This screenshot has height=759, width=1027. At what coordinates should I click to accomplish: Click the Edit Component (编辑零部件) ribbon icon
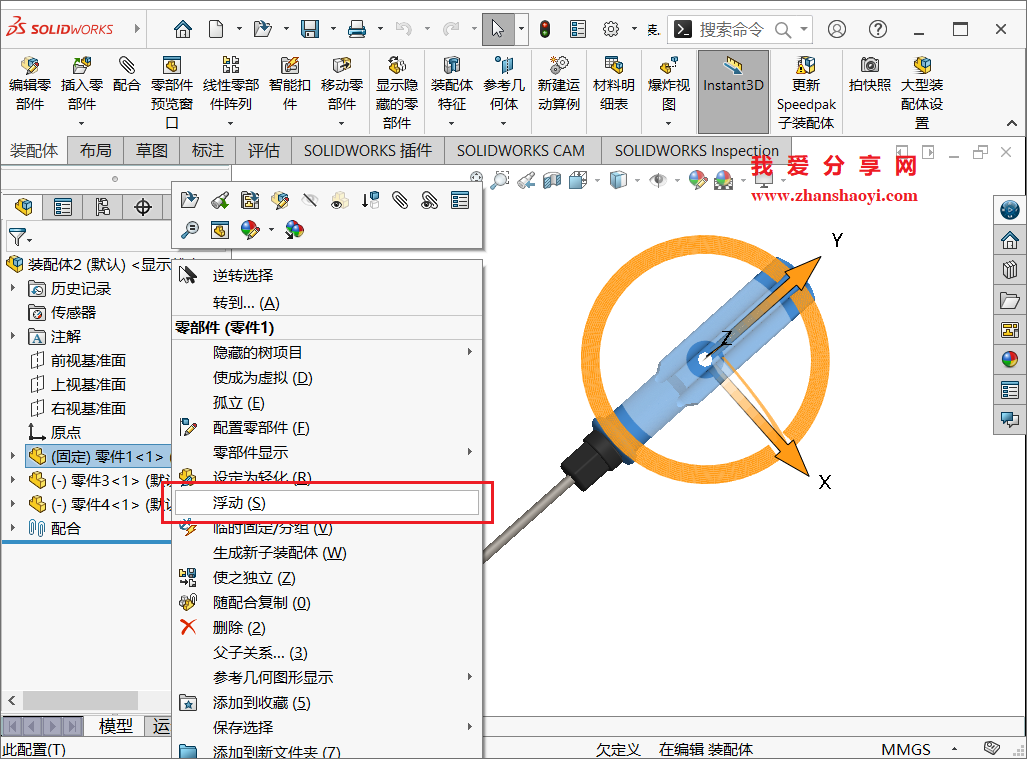click(x=29, y=65)
